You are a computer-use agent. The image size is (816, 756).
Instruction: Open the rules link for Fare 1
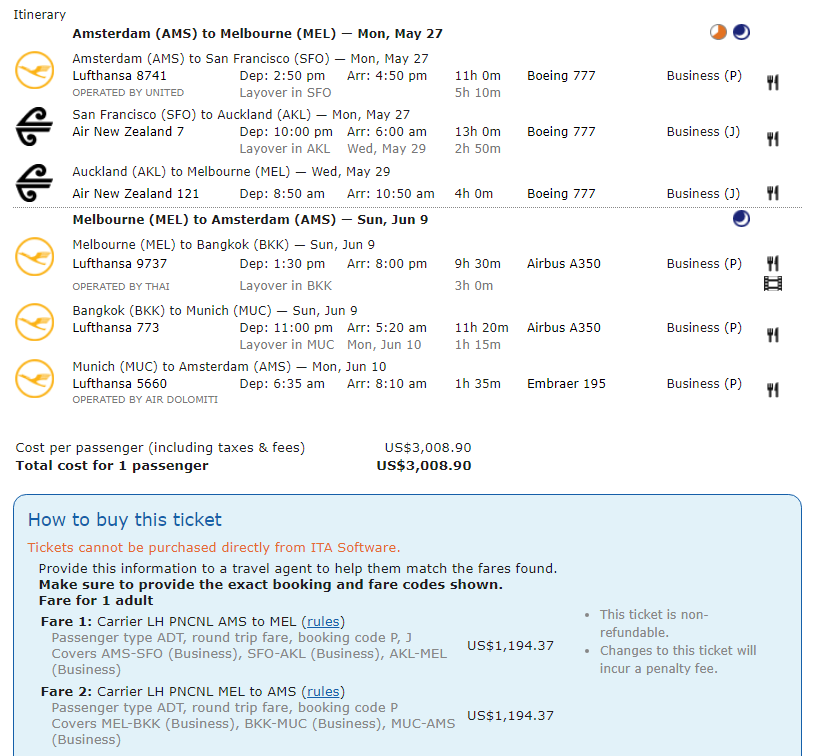(x=323, y=622)
